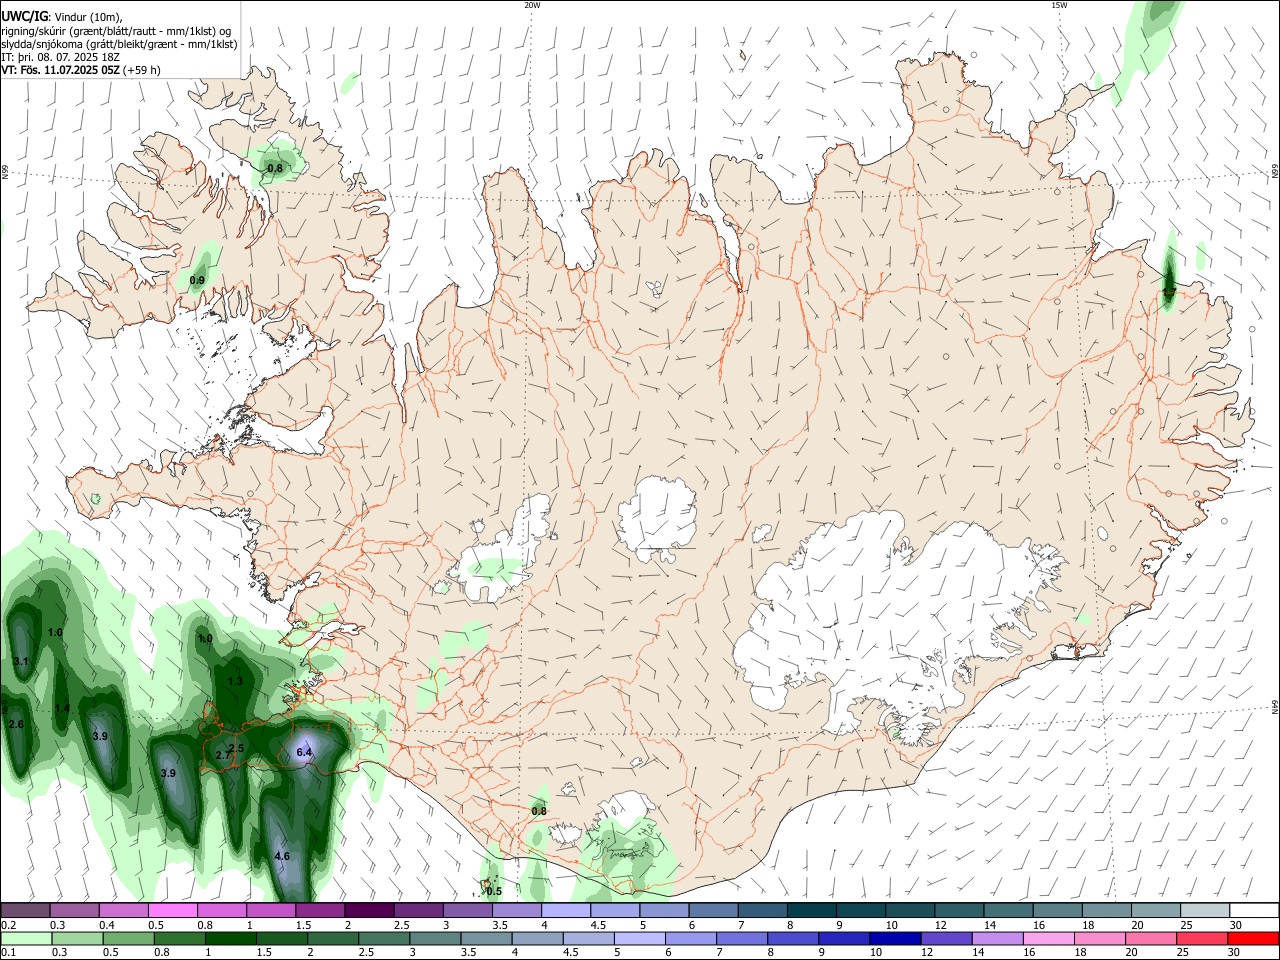Image resolution: width=1280 pixels, height=960 pixels.
Task: Click the 1.4 precipitation value label
Action: (62, 708)
